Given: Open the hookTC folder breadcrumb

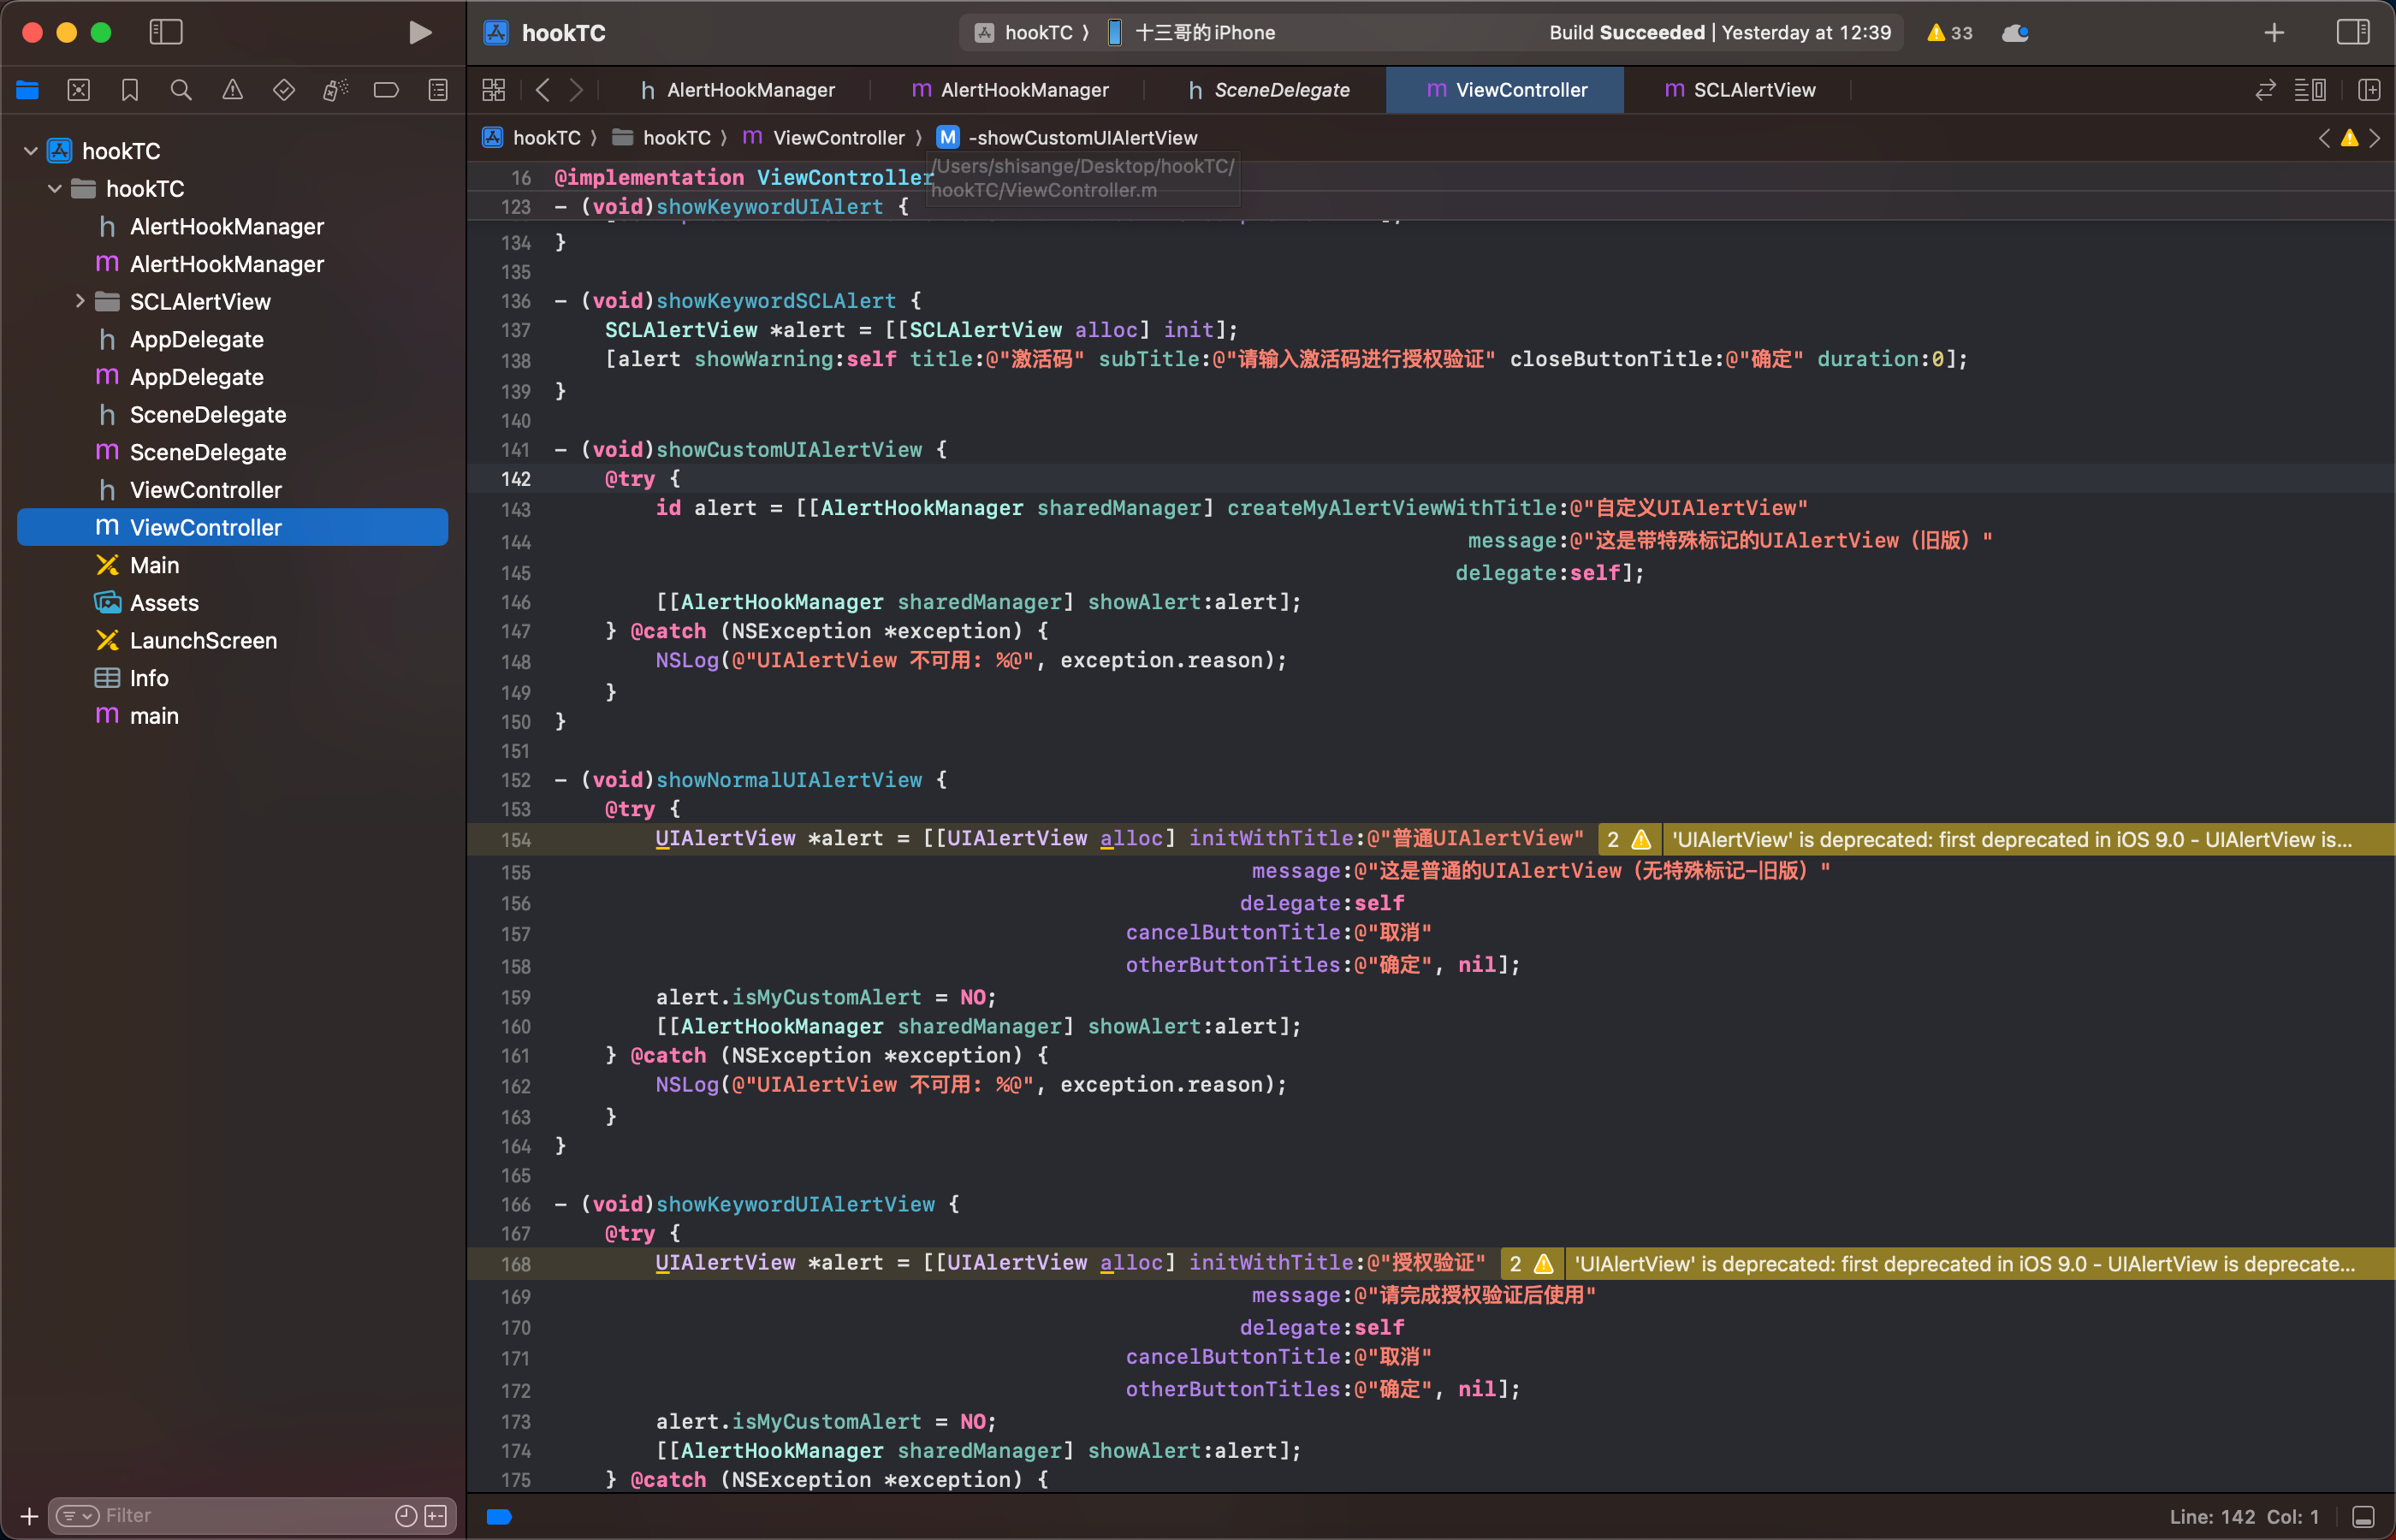Looking at the screenshot, I should point(661,137).
